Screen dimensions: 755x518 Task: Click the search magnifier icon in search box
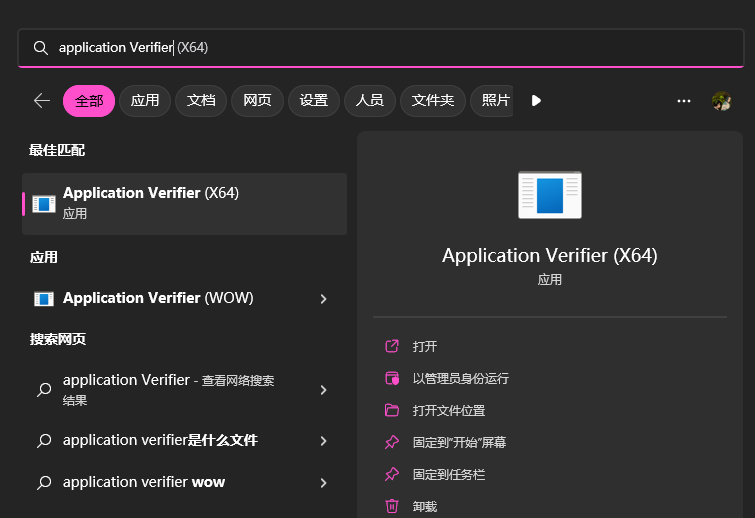41,48
